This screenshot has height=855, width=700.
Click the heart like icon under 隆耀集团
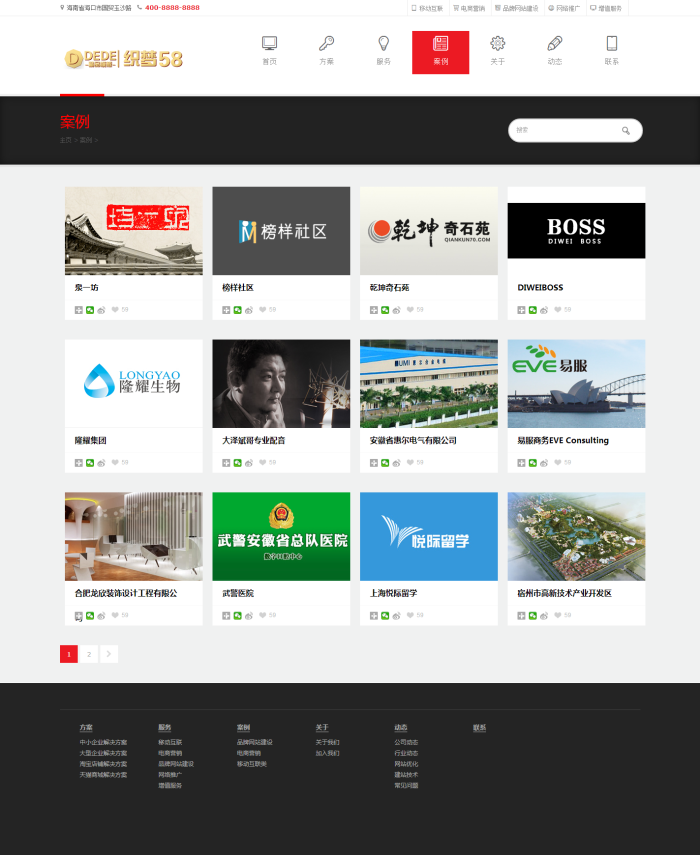[115, 462]
